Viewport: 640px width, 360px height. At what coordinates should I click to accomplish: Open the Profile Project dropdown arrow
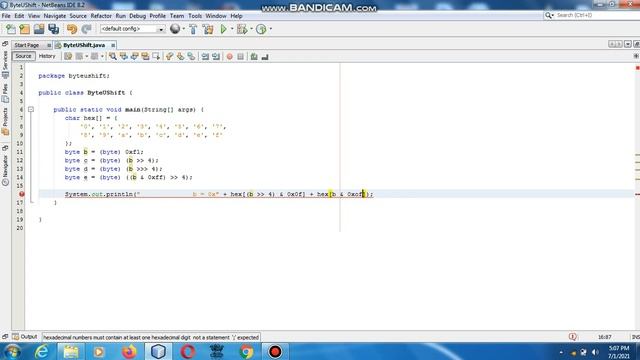(x=270, y=29)
